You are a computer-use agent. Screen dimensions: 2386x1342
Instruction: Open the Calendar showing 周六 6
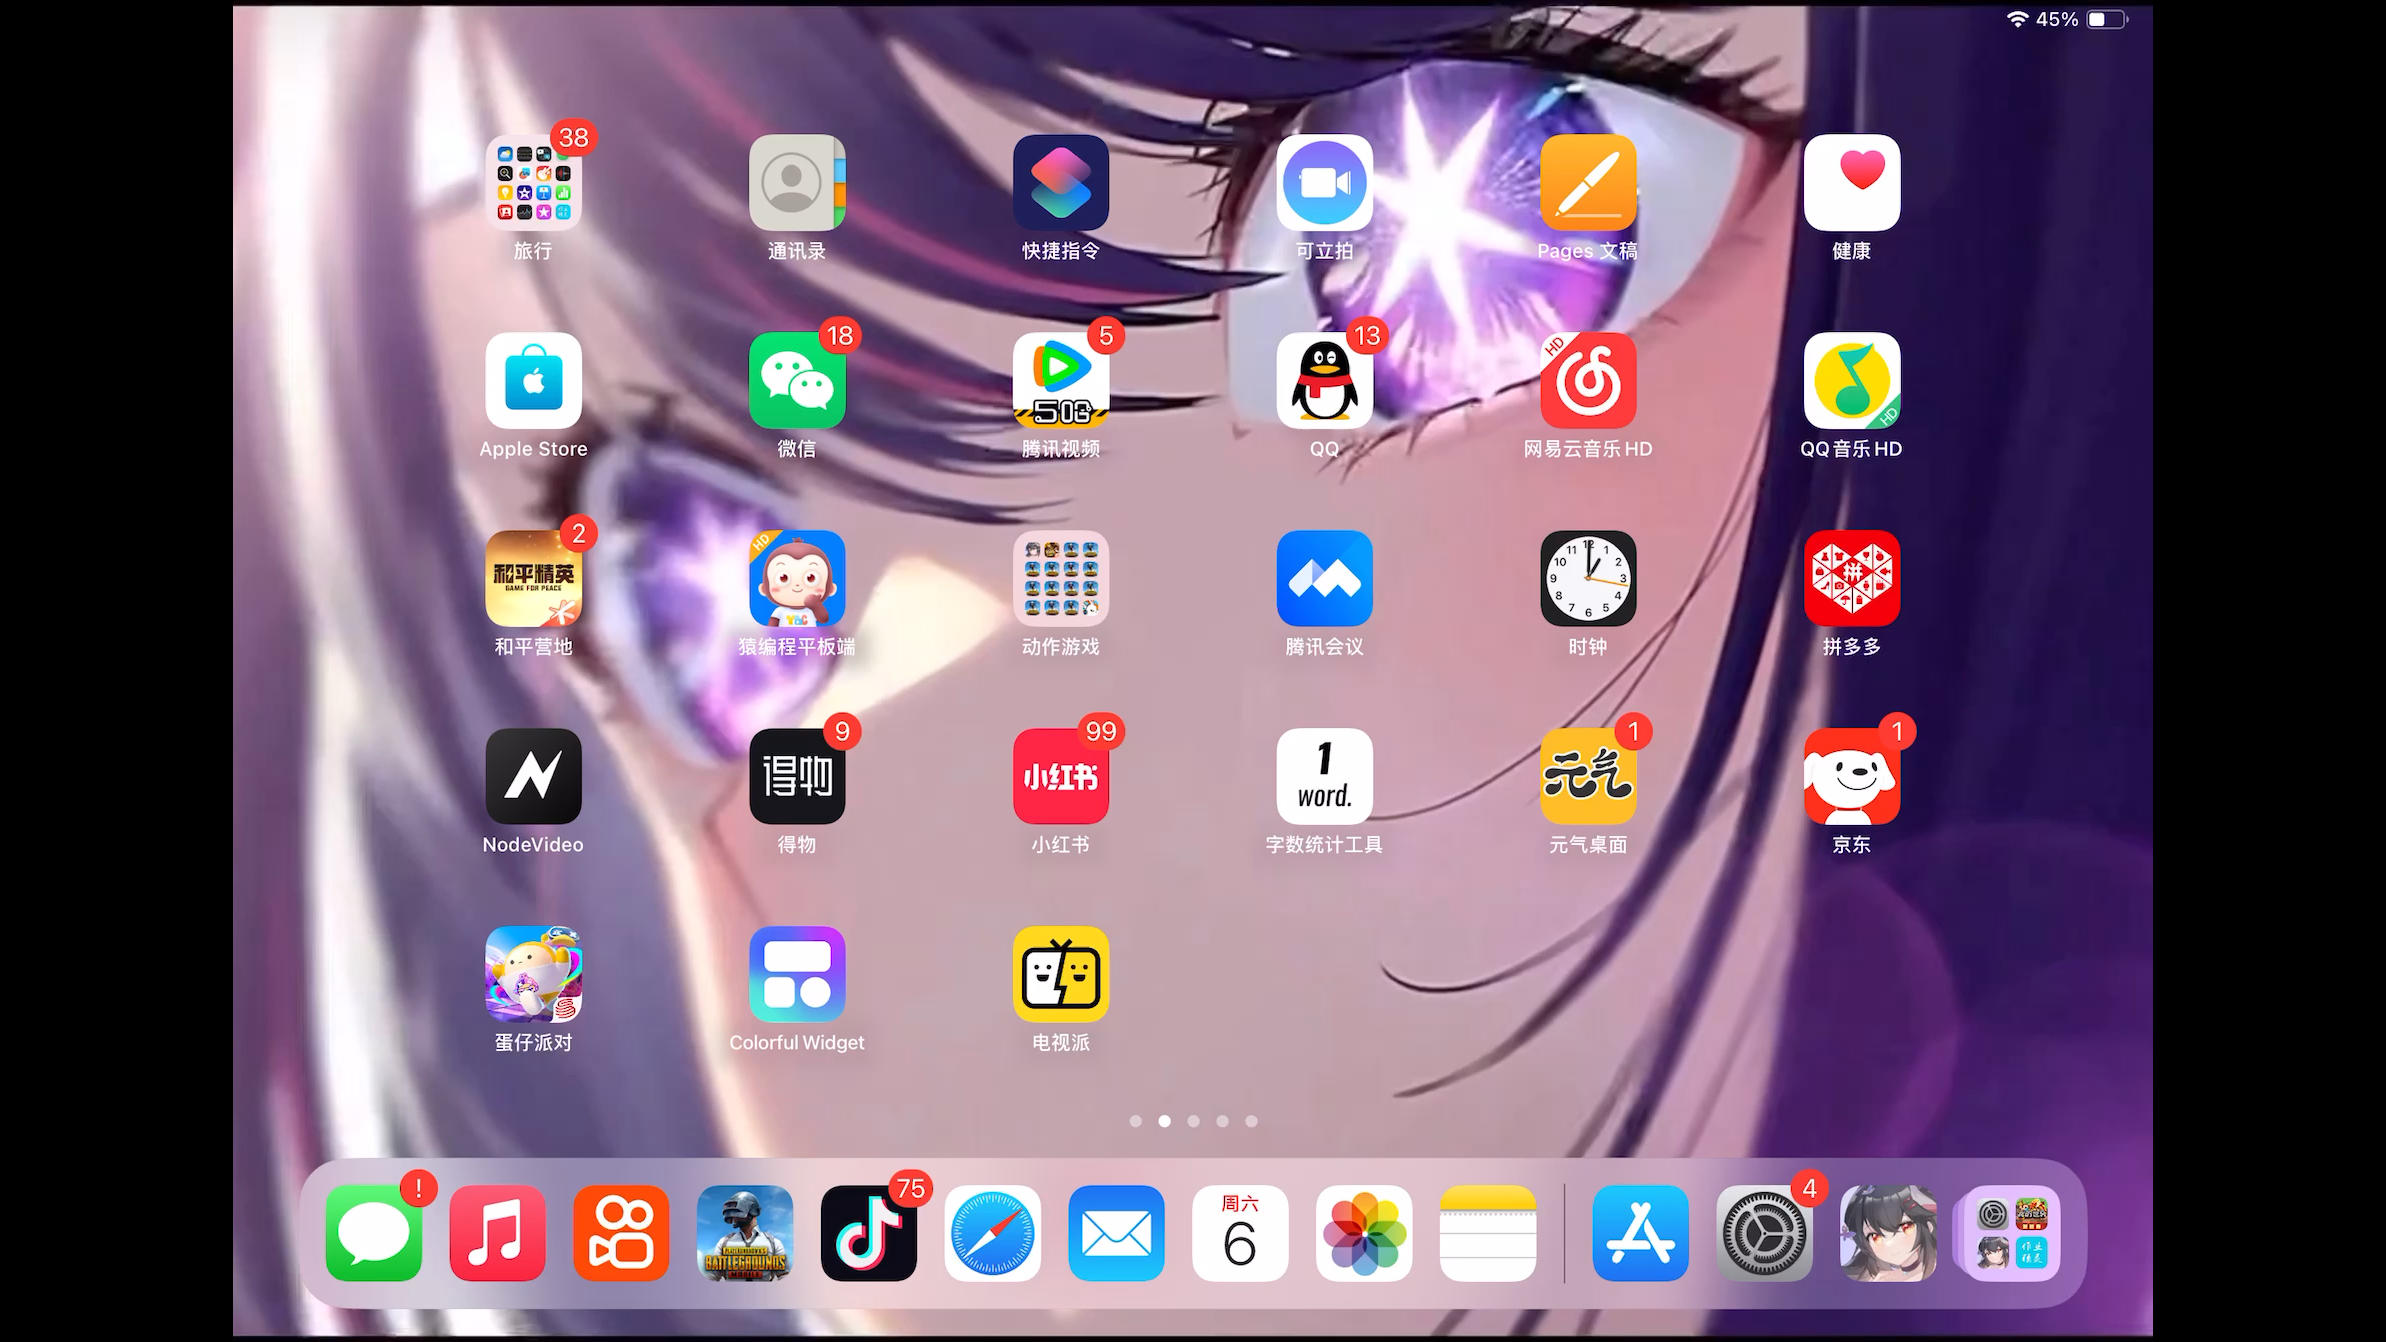[1240, 1233]
